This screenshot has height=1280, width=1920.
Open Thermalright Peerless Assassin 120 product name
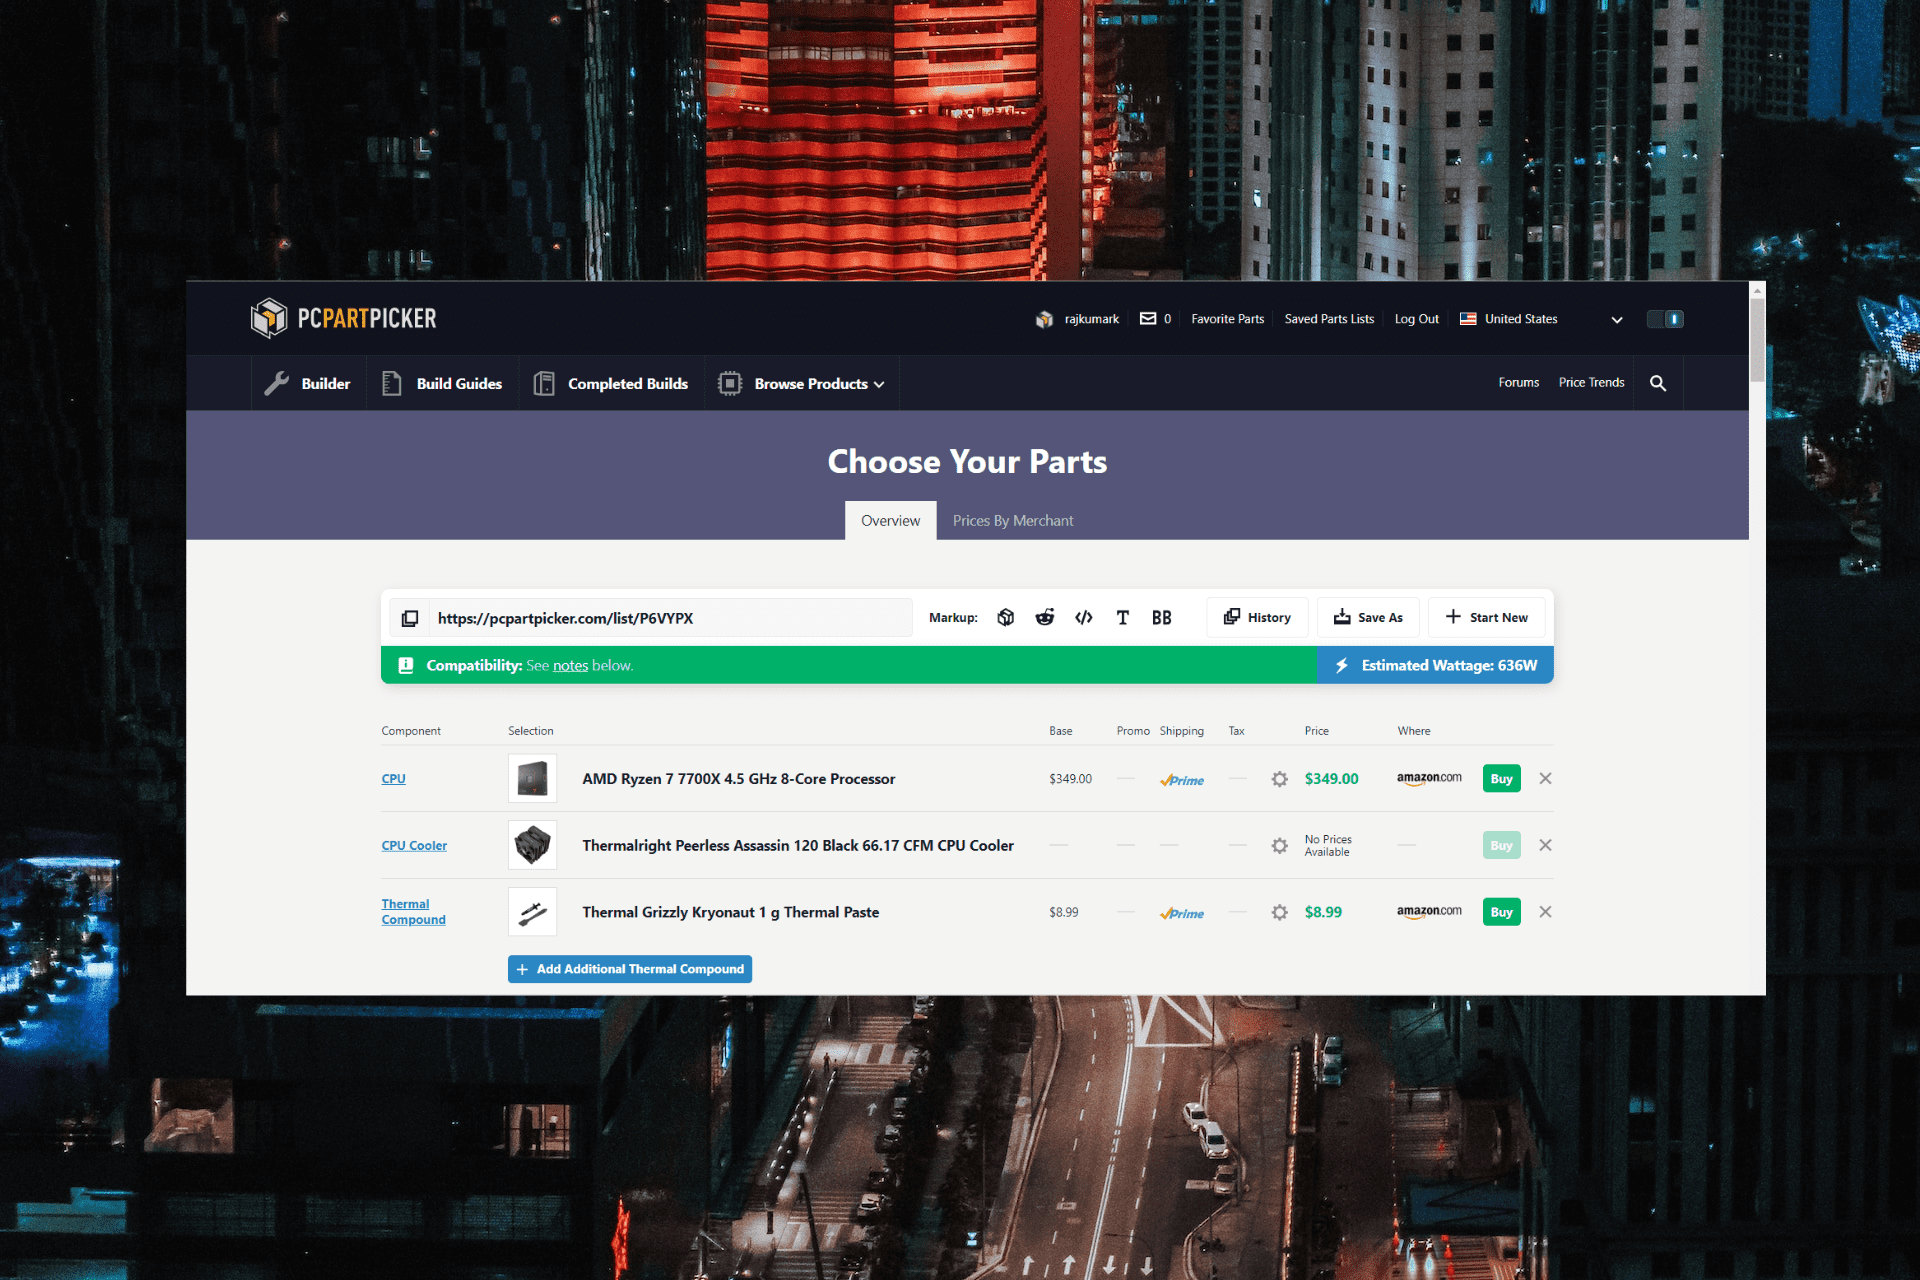point(798,845)
